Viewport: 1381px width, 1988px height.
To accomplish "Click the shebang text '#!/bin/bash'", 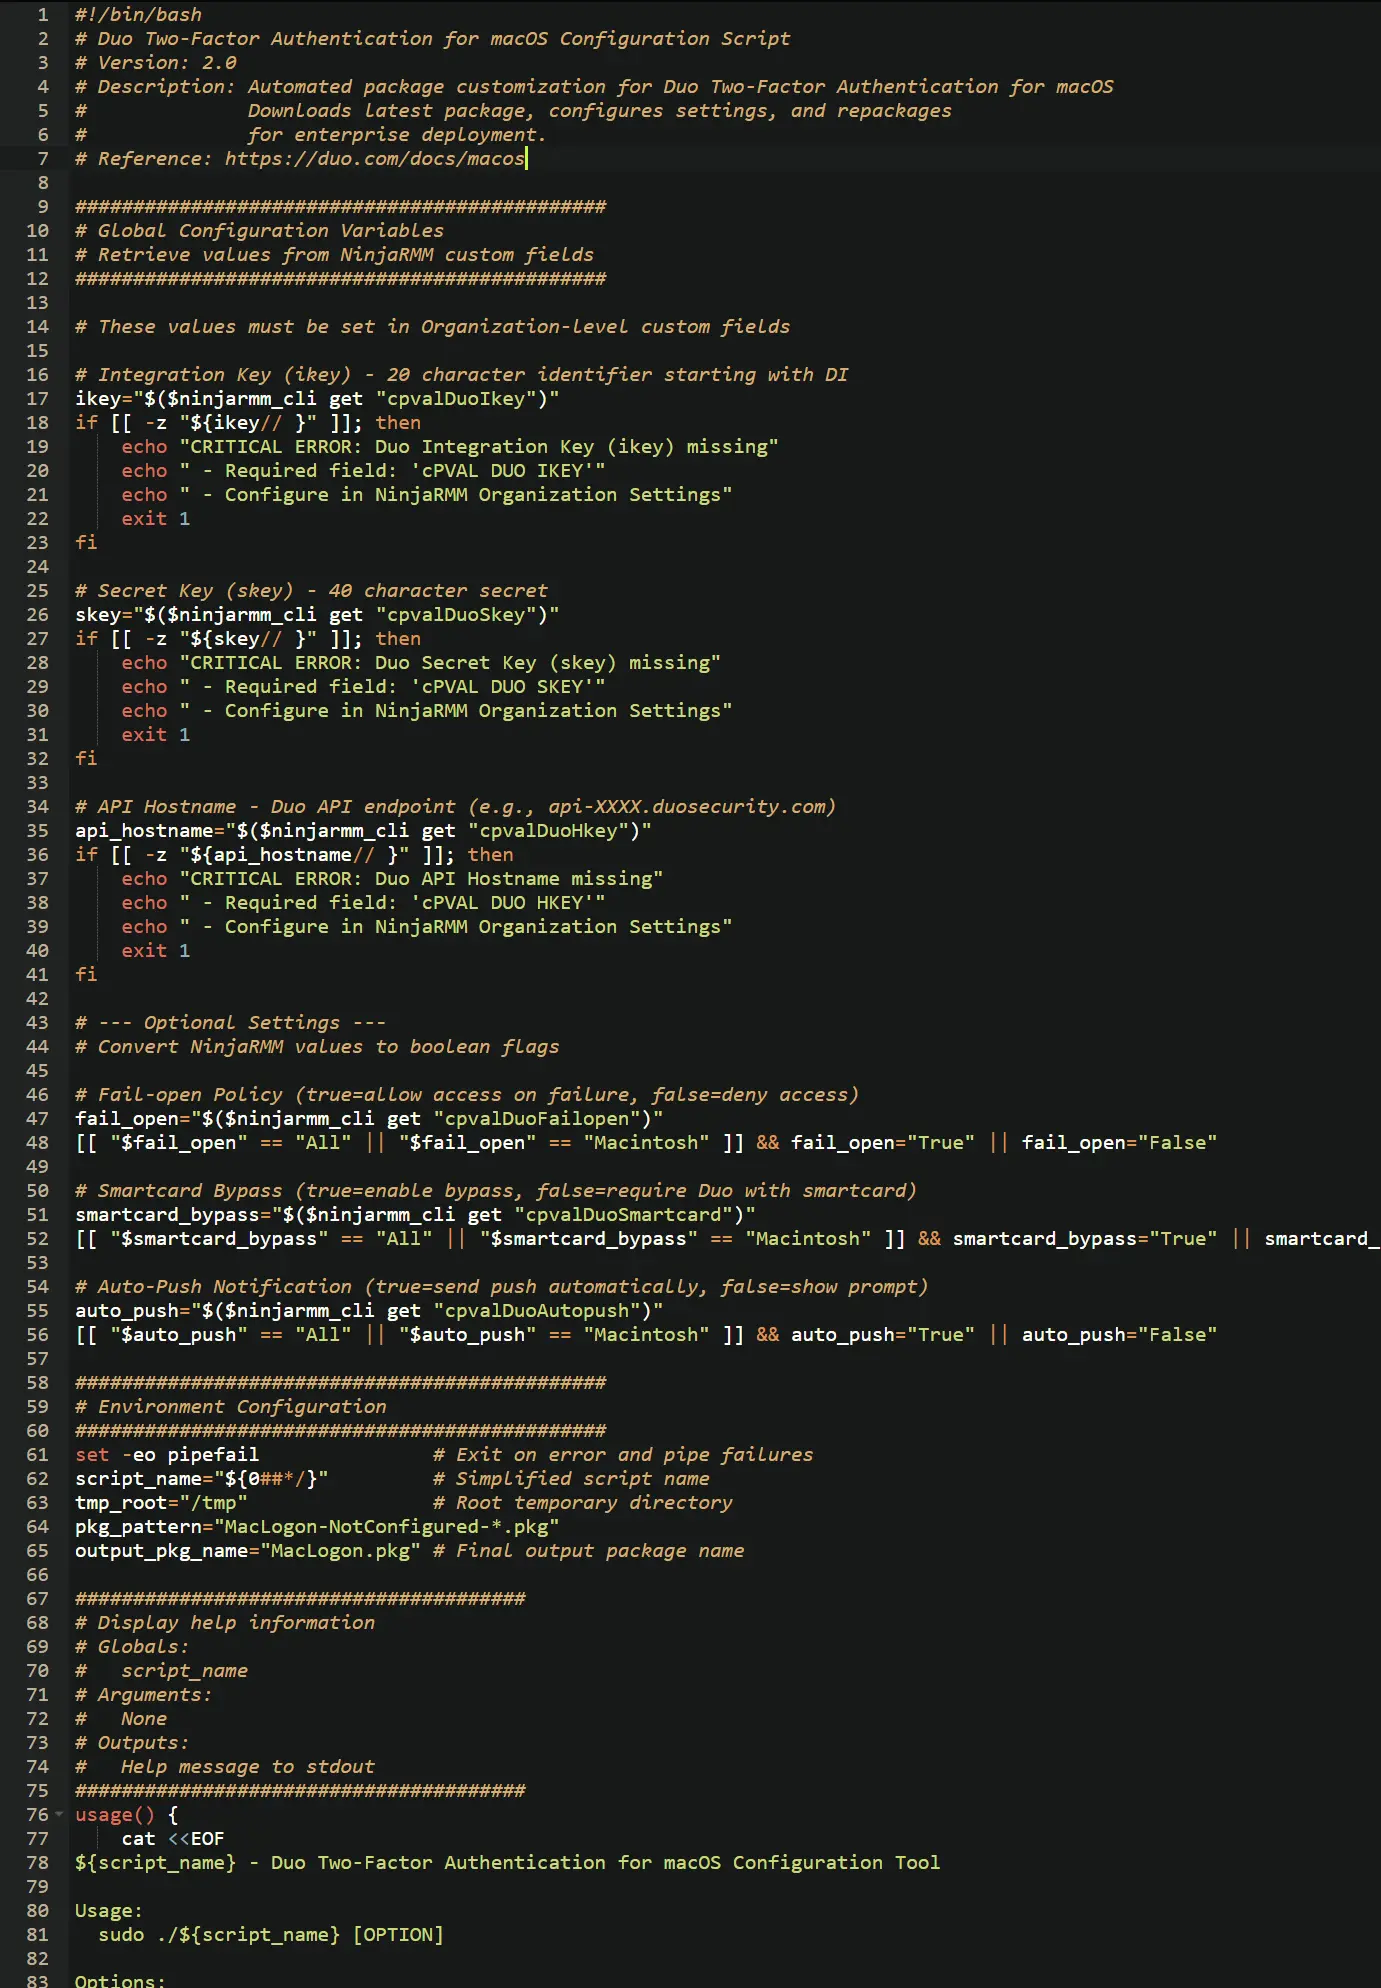I will coord(139,14).
